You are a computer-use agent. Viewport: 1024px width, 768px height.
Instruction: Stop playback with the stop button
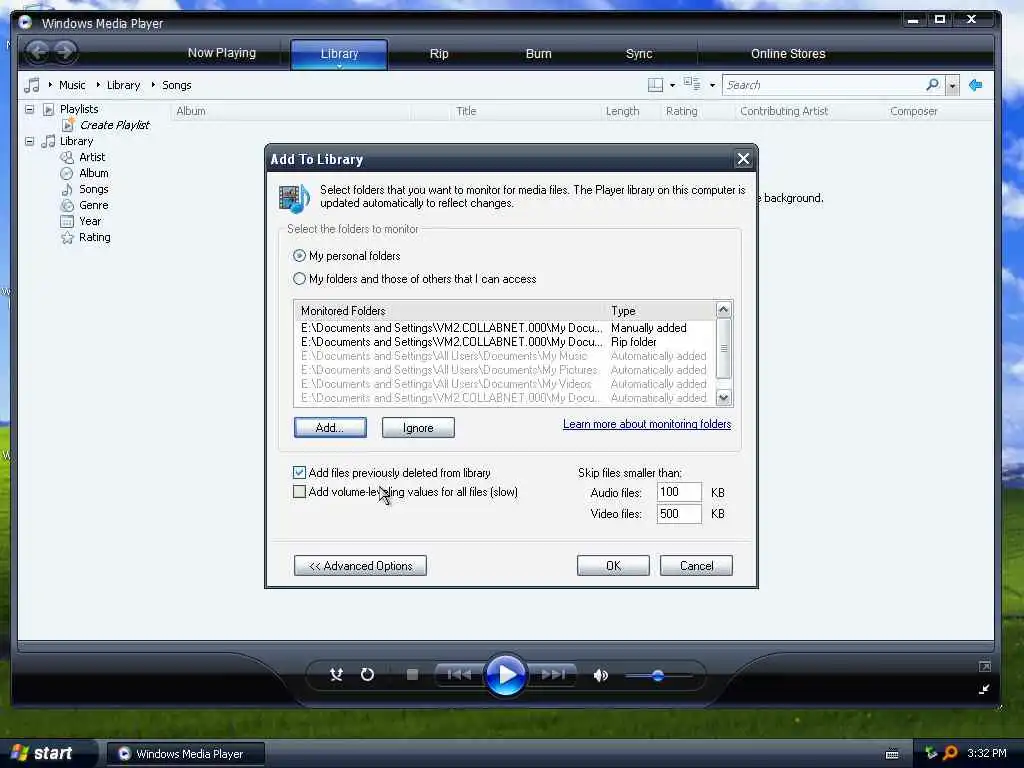pos(412,675)
